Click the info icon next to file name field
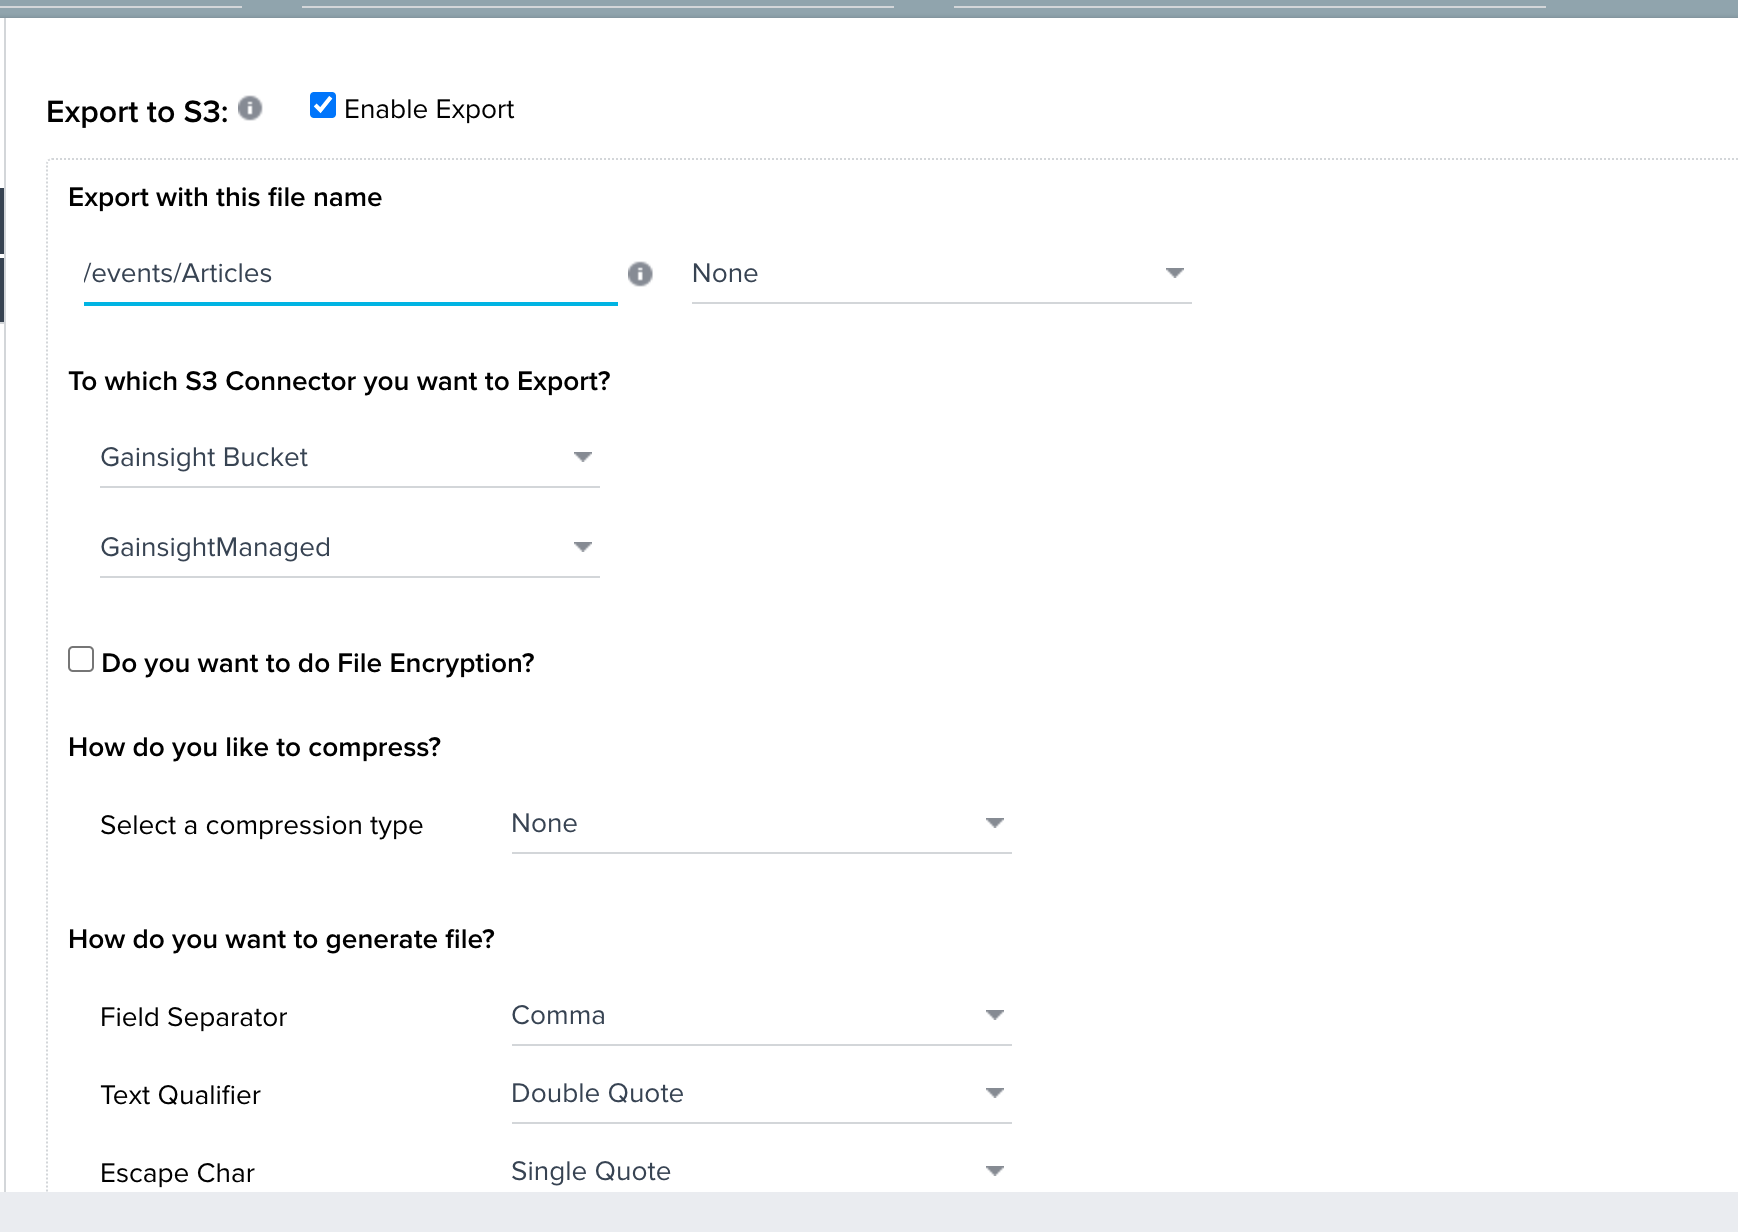This screenshot has height=1232, width=1738. pos(640,274)
